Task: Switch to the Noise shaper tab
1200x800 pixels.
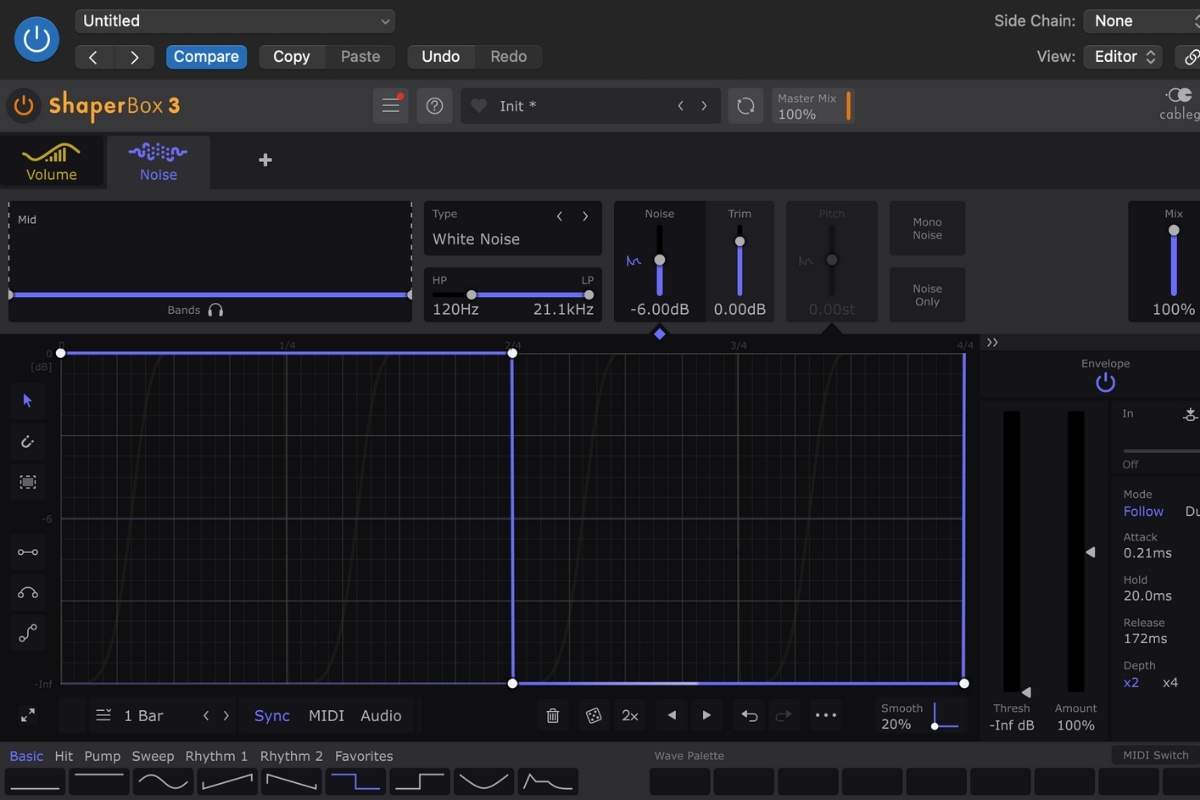Action: pyautogui.click(x=158, y=162)
